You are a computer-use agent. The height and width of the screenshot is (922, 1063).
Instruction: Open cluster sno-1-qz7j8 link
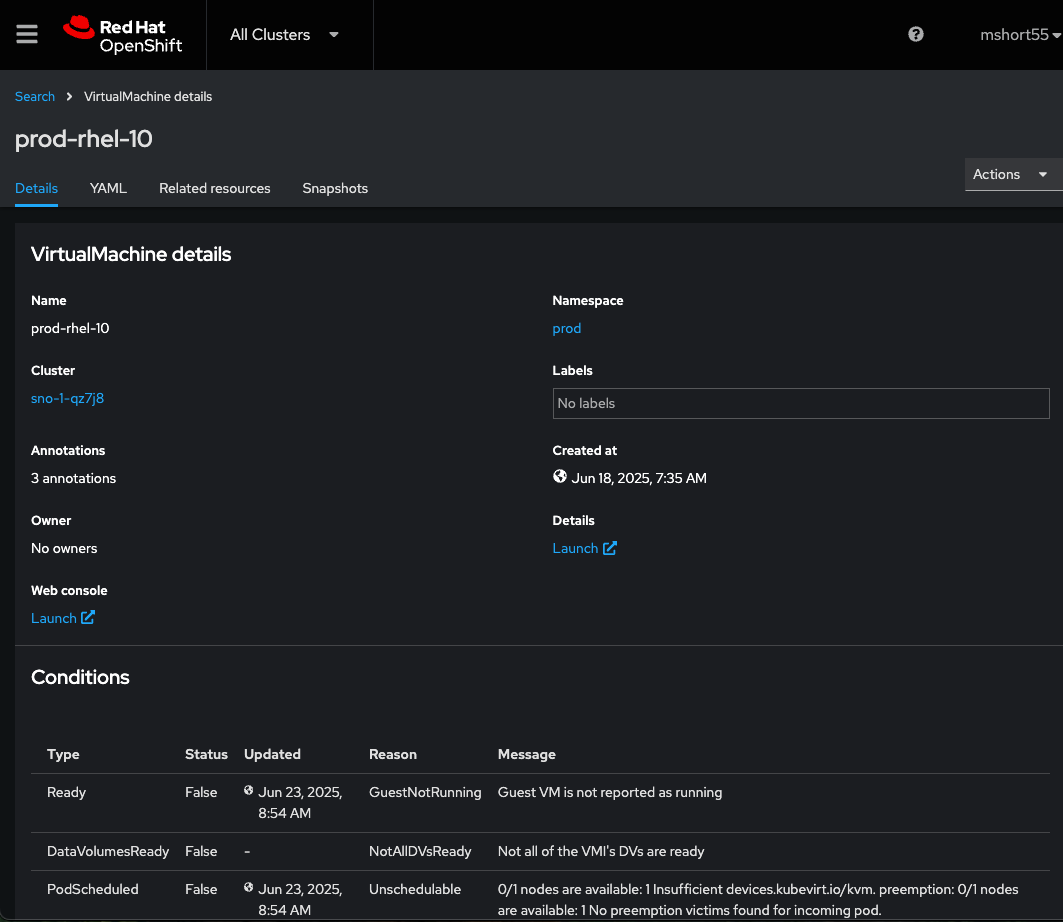pyautogui.click(x=68, y=398)
